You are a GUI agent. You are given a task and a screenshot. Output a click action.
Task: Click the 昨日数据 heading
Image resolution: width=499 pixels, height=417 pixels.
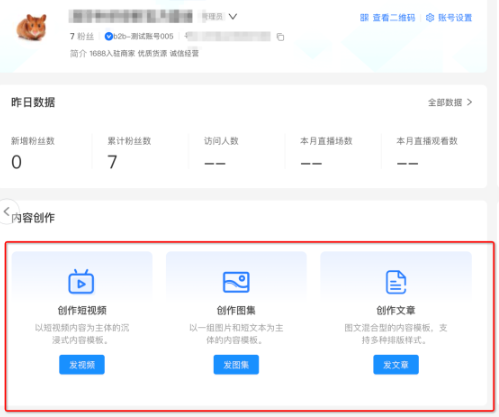[33, 102]
